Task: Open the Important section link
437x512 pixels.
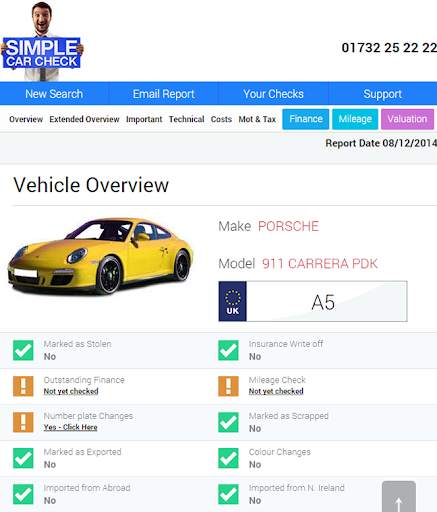Action: click(144, 119)
